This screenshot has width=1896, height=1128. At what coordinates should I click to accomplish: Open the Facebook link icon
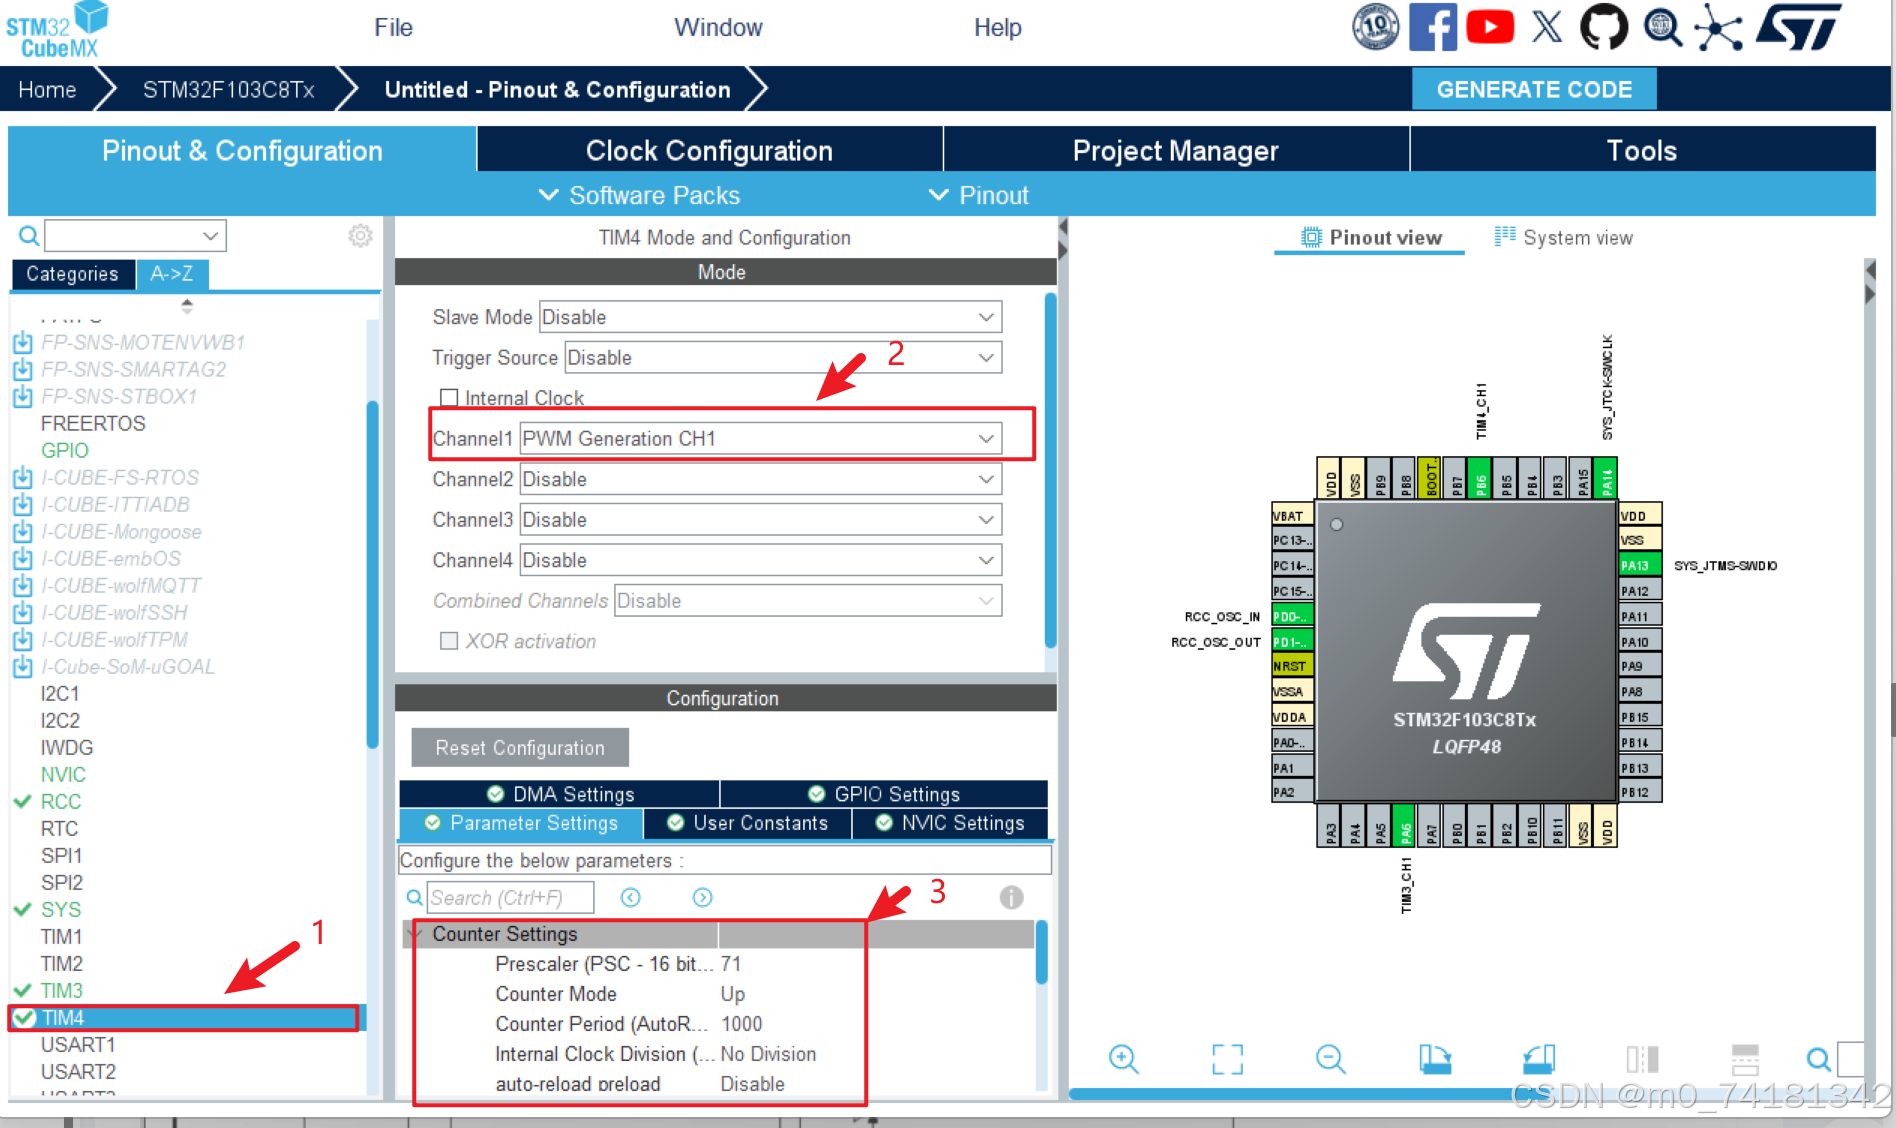click(1432, 27)
